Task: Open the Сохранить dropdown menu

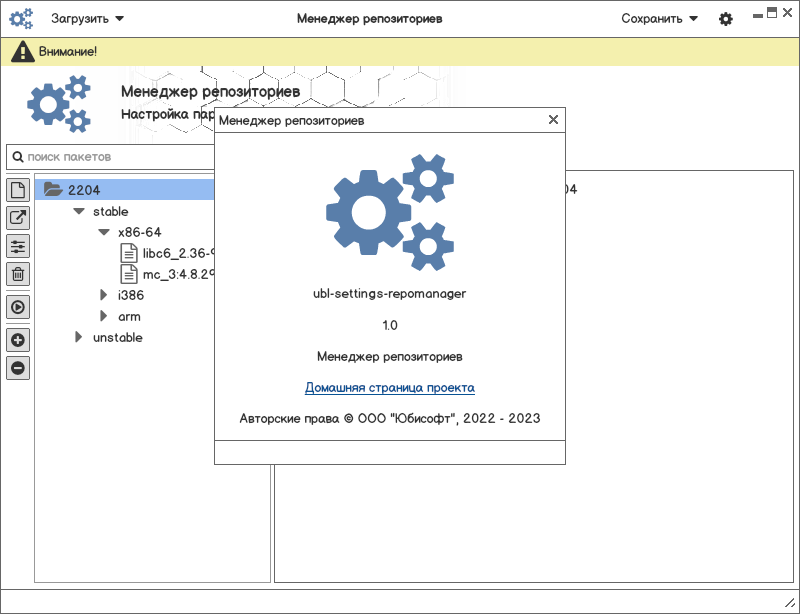Action: 659,18
